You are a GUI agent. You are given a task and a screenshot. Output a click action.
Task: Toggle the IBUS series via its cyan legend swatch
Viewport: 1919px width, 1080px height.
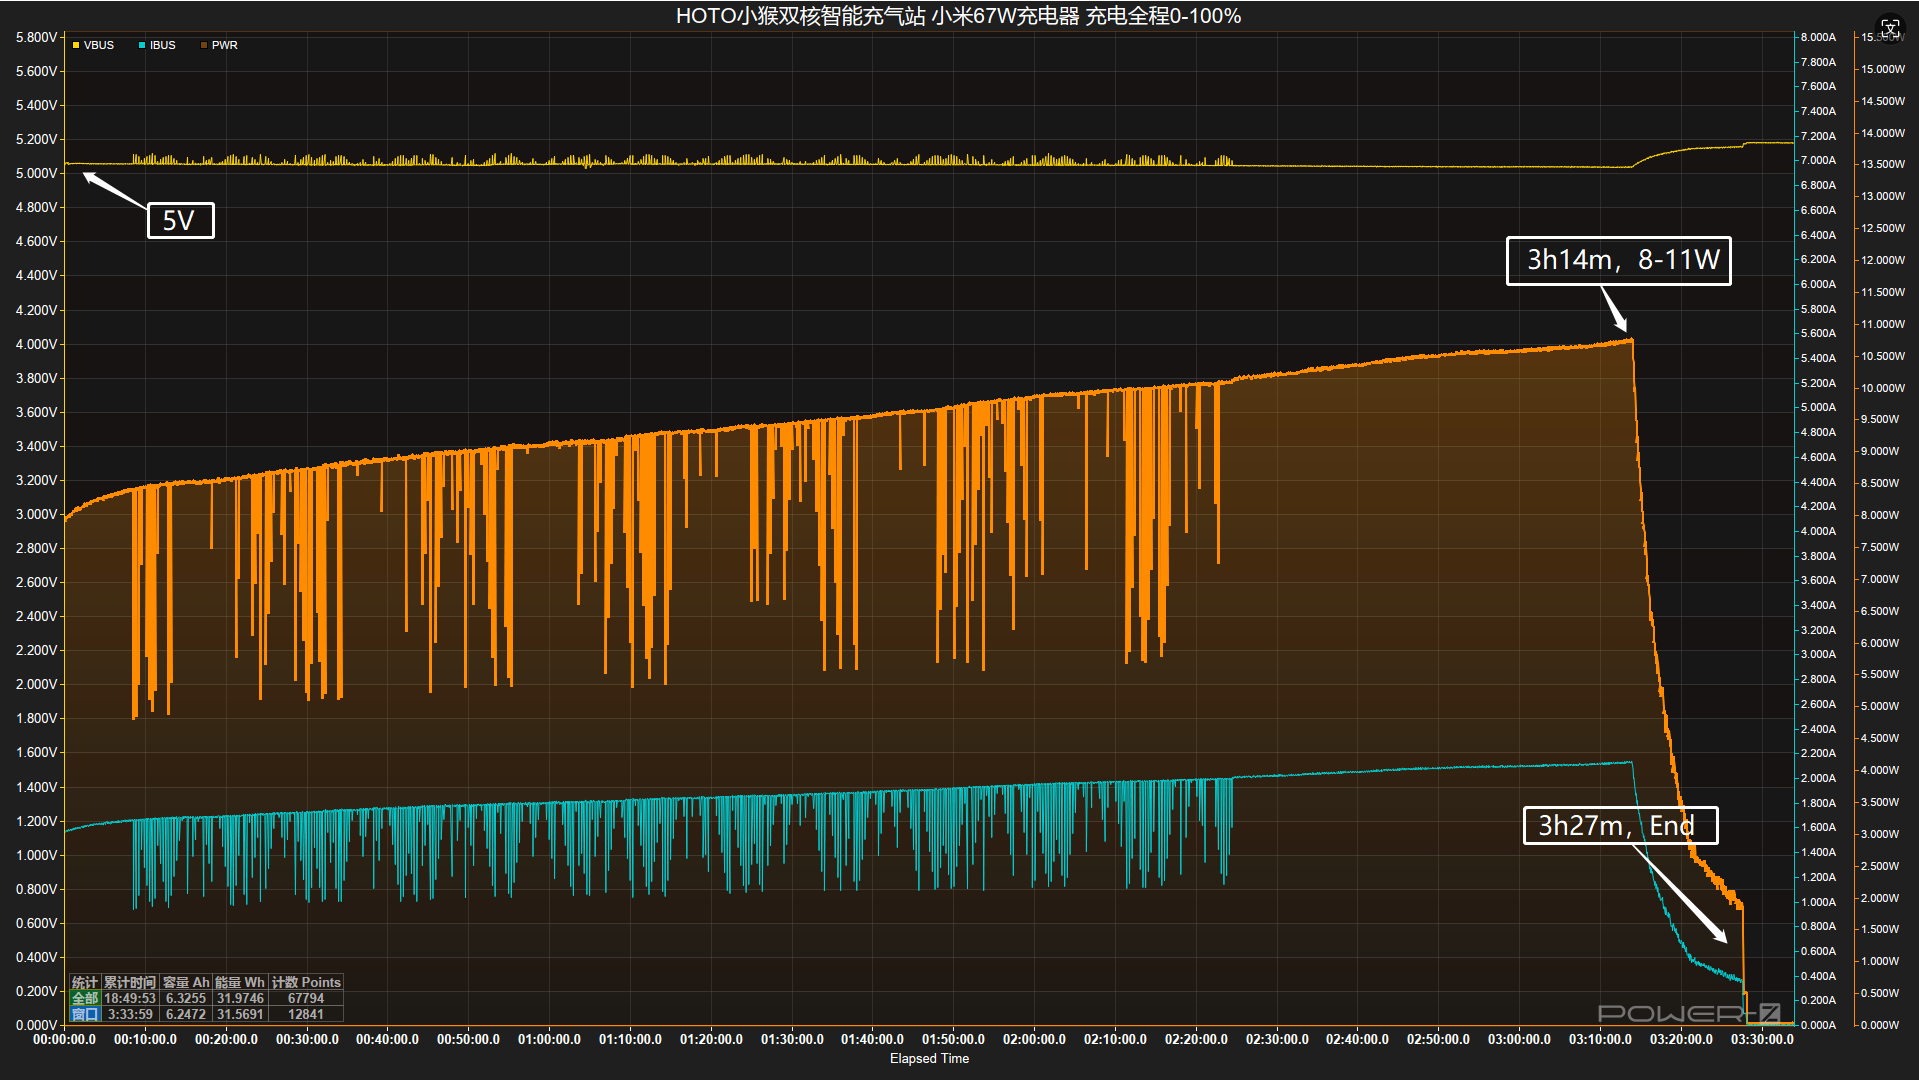[x=142, y=45]
